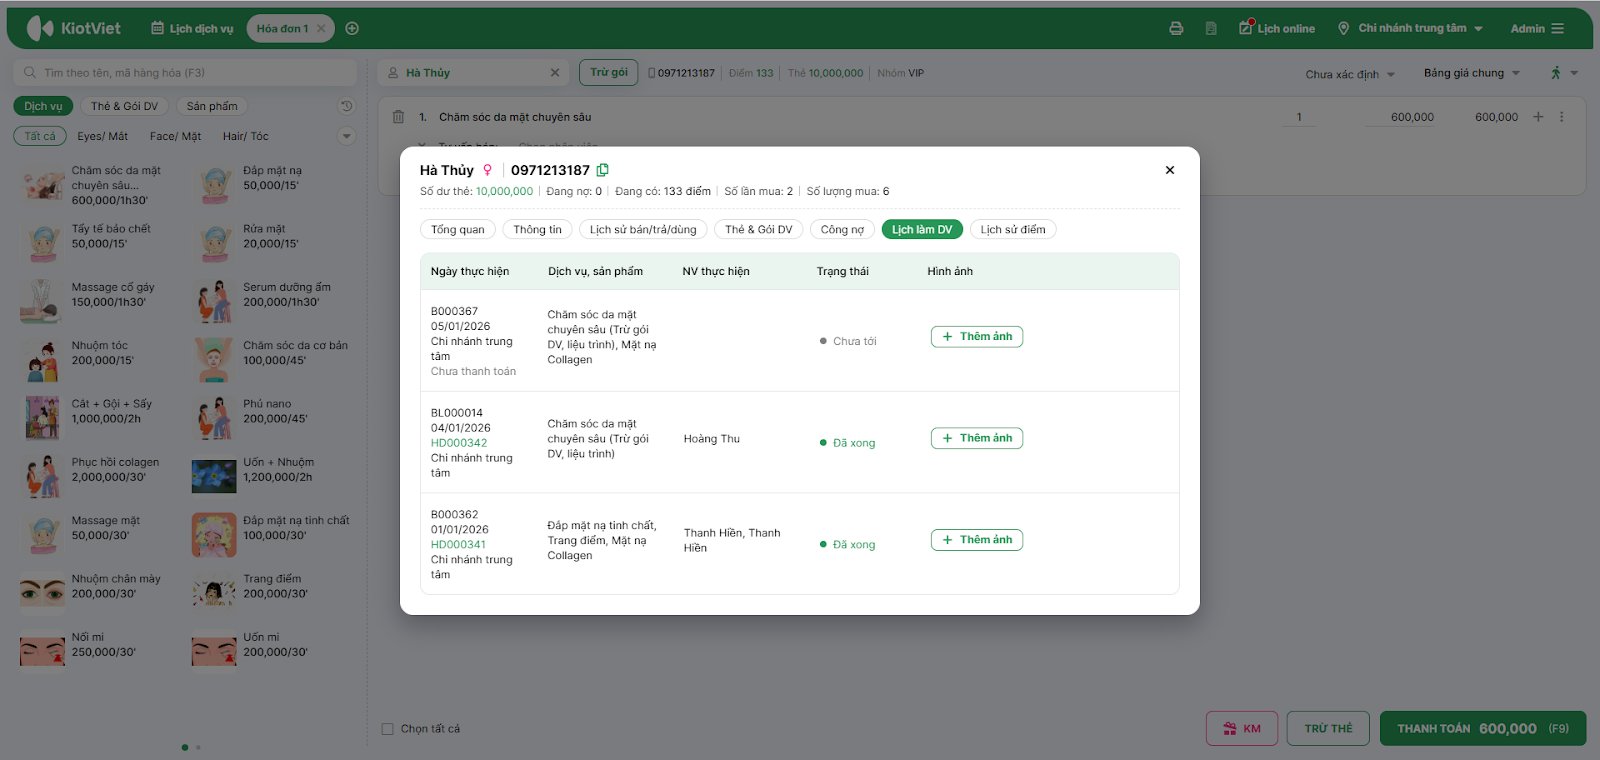Image resolution: width=1600 pixels, height=760 pixels.
Task: Delete the service line with trash icon
Action: point(398,117)
